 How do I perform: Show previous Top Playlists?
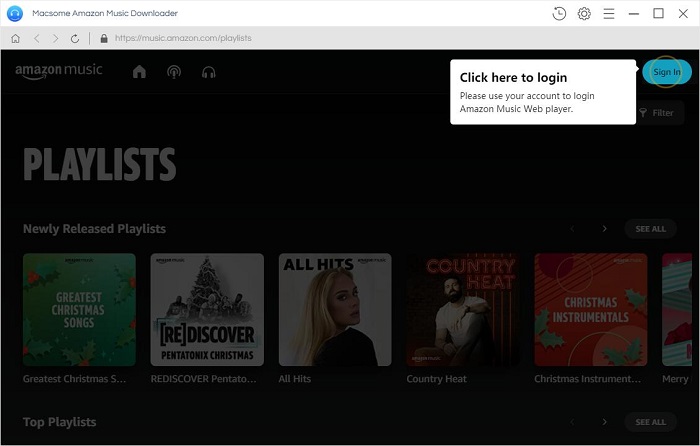click(572, 422)
